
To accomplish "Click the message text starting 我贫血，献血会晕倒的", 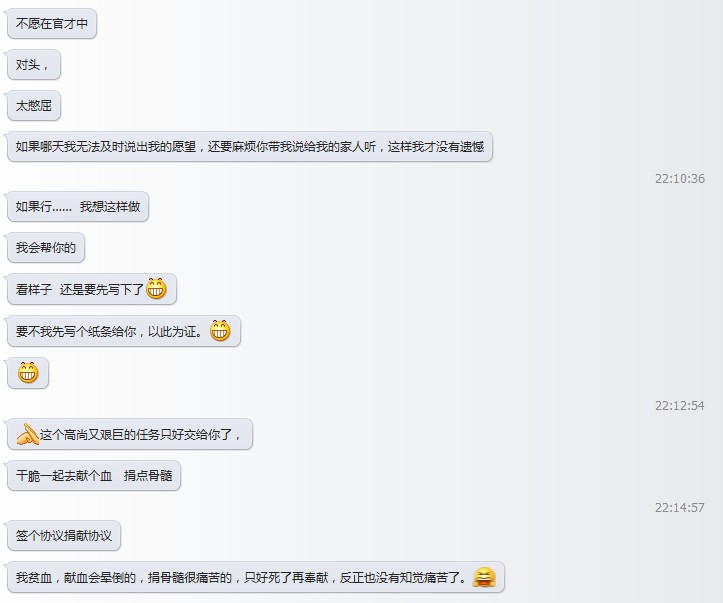I will click(241, 578).
